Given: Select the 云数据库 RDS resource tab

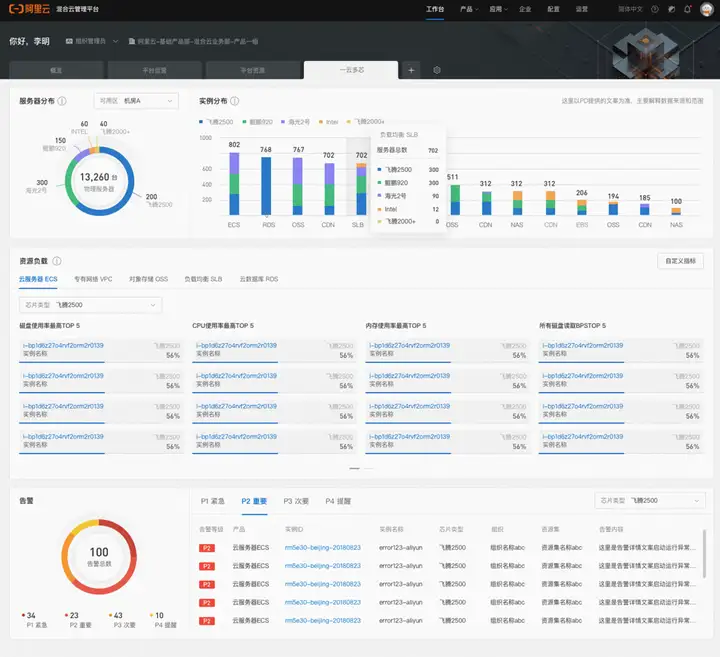Looking at the screenshot, I should pos(259,279).
